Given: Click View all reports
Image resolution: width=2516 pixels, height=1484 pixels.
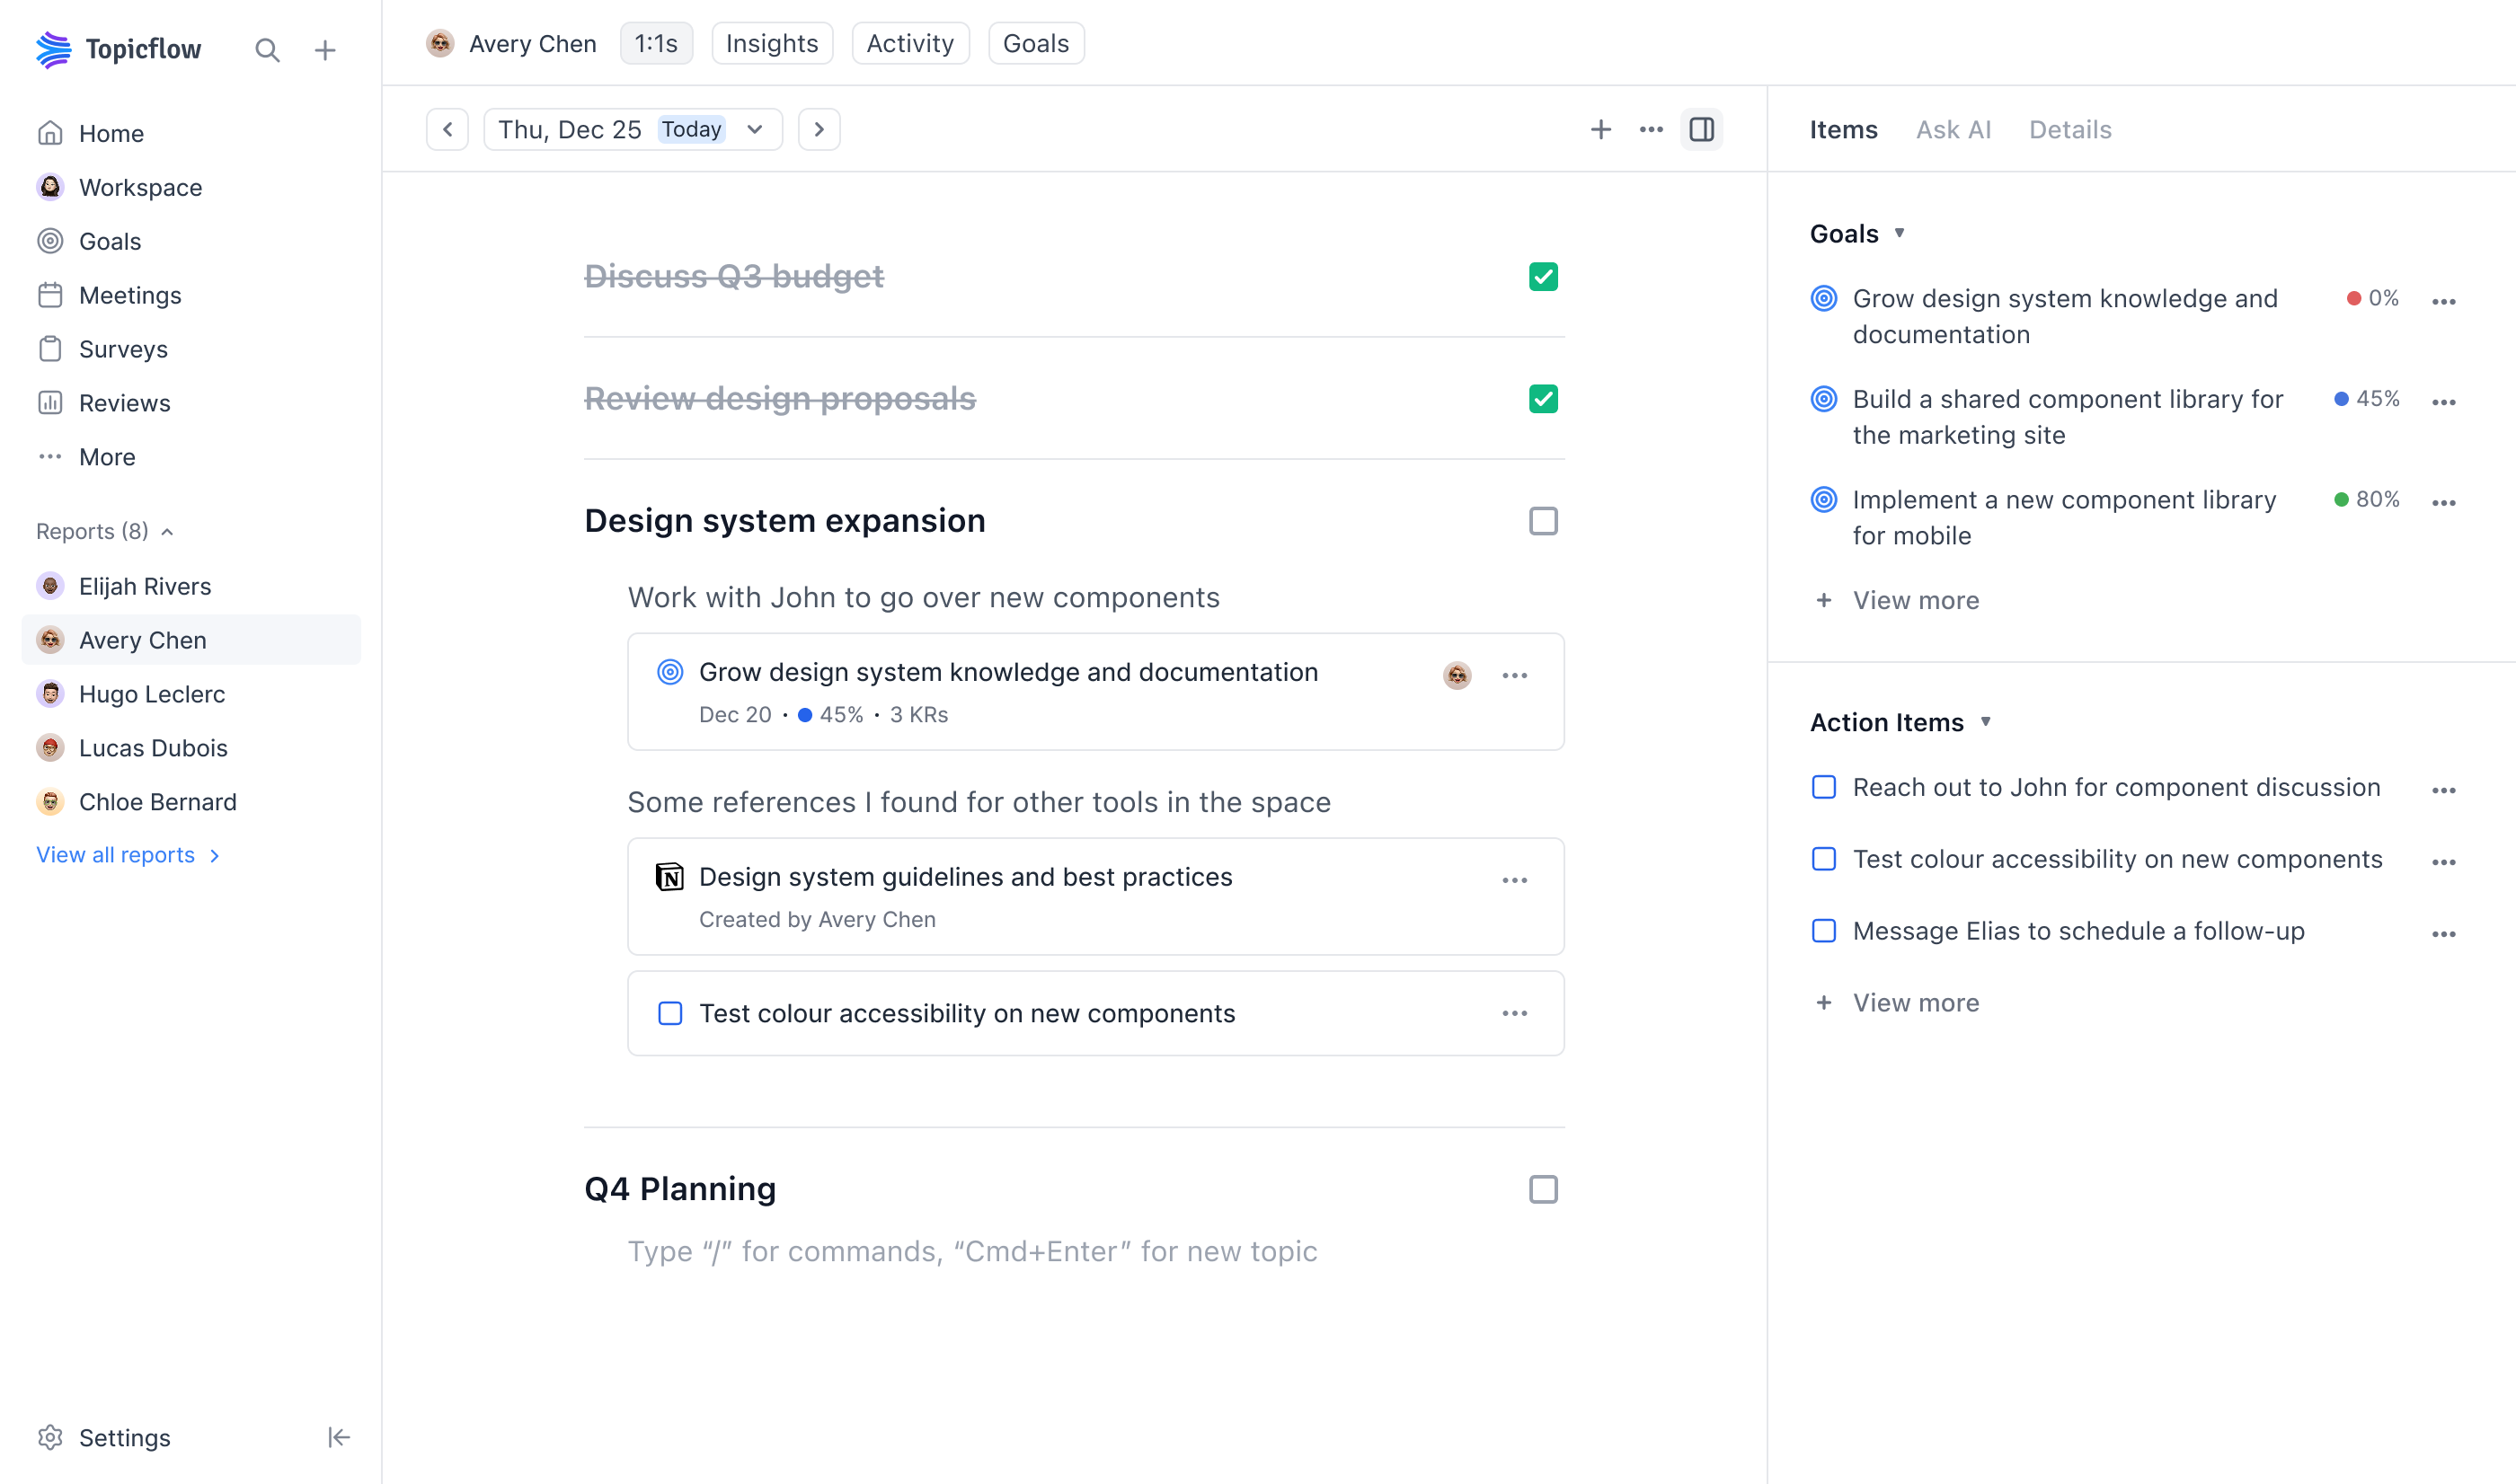Looking at the screenshot, I should [116, 855].
